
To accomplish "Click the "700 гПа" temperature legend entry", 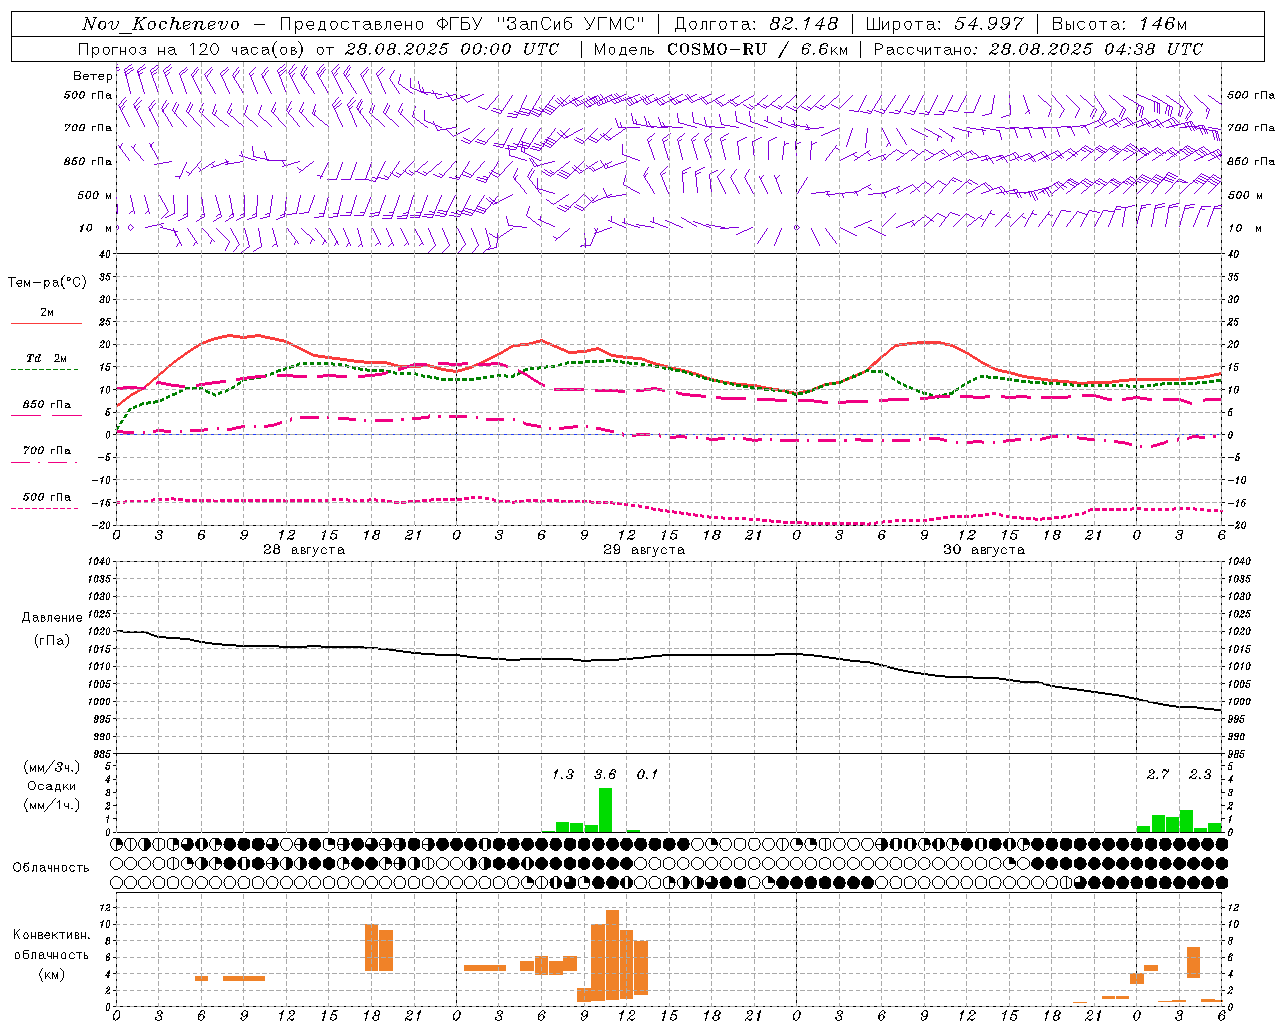I will [46, 451].
